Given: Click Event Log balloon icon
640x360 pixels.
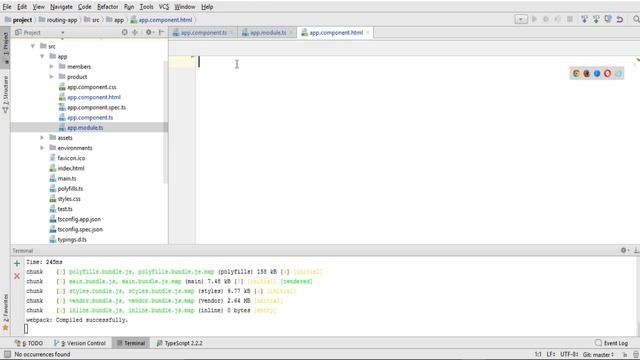Looking at the screenshot, I should click(x=598, y=343).
